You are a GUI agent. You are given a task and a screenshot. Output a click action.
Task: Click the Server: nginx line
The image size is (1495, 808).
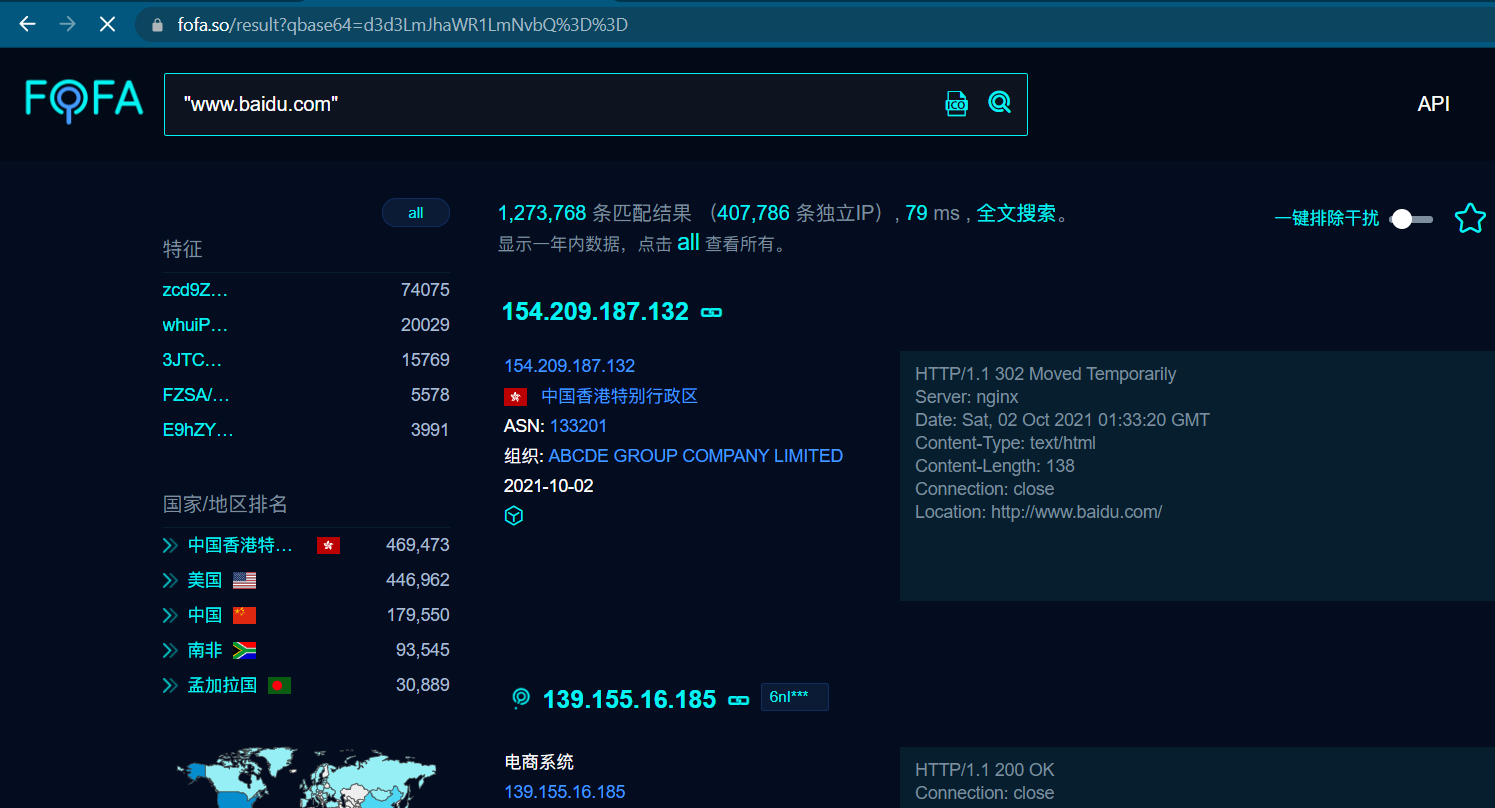(966, 397)
